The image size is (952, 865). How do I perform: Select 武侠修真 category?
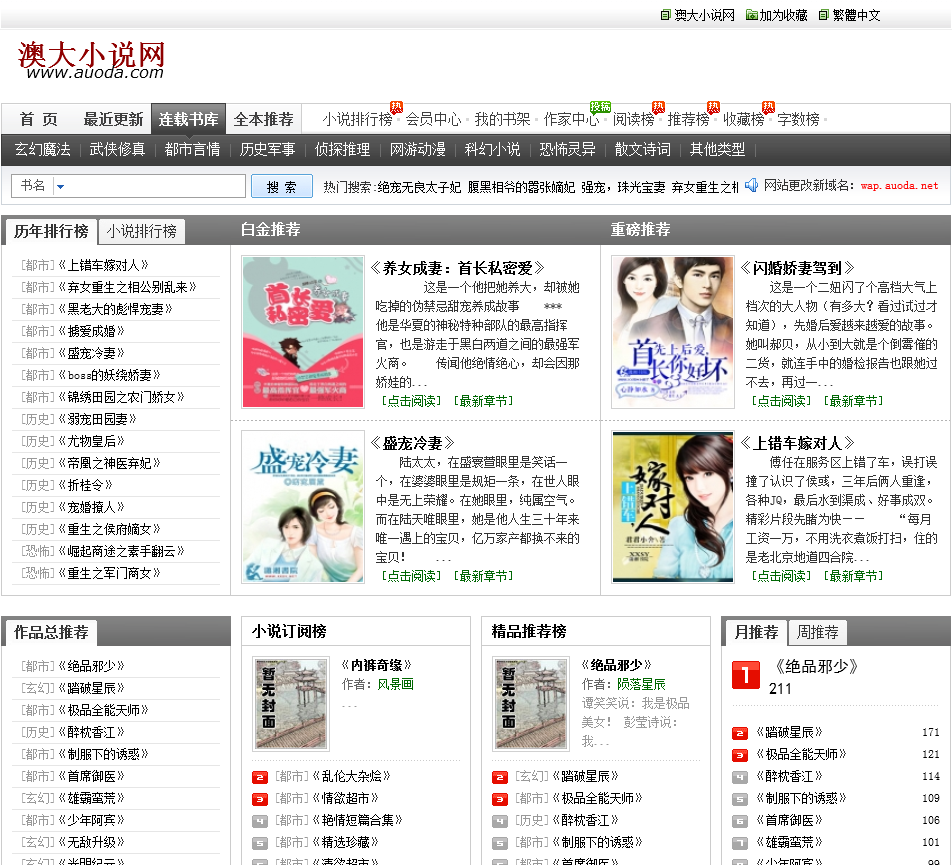[117, 149]
